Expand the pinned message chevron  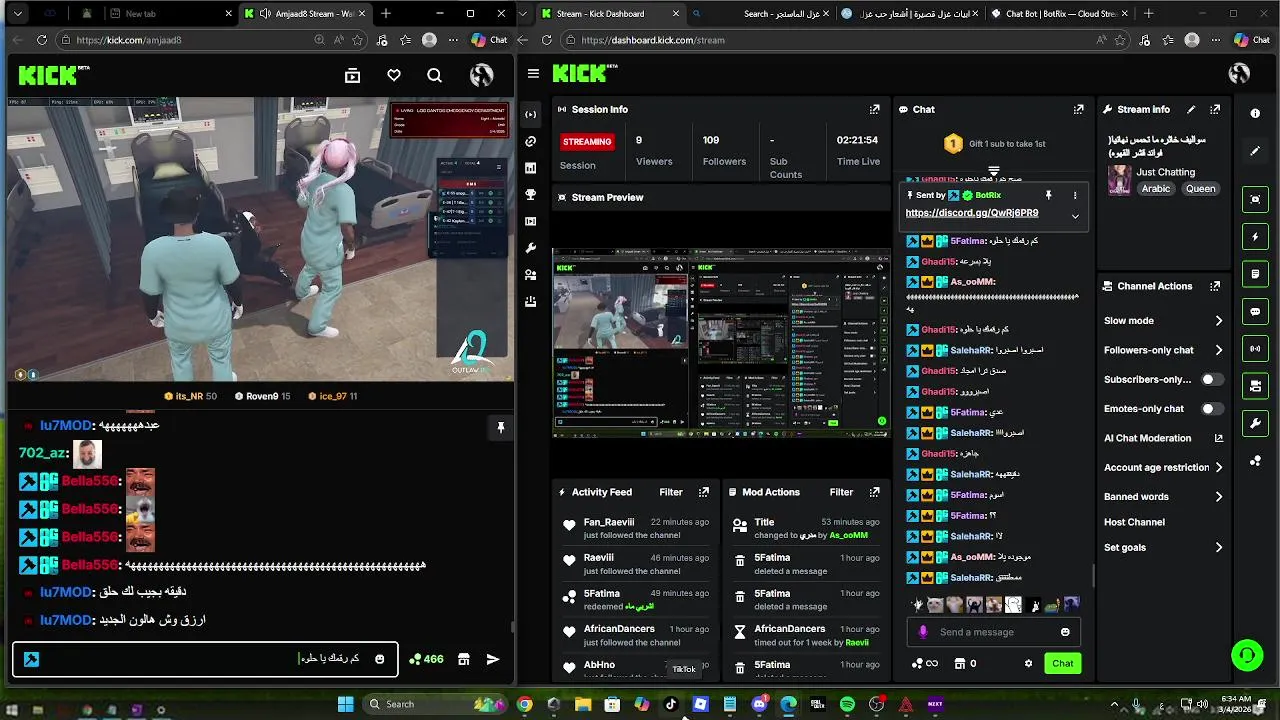coord(1075,216)
